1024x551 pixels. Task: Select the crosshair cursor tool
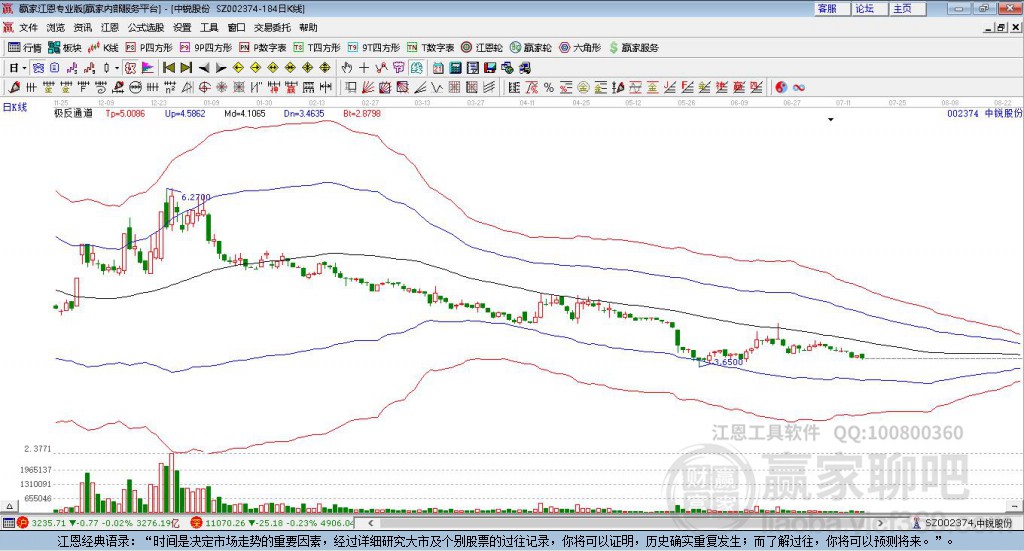pyautogui.click(x=364, y=68)
